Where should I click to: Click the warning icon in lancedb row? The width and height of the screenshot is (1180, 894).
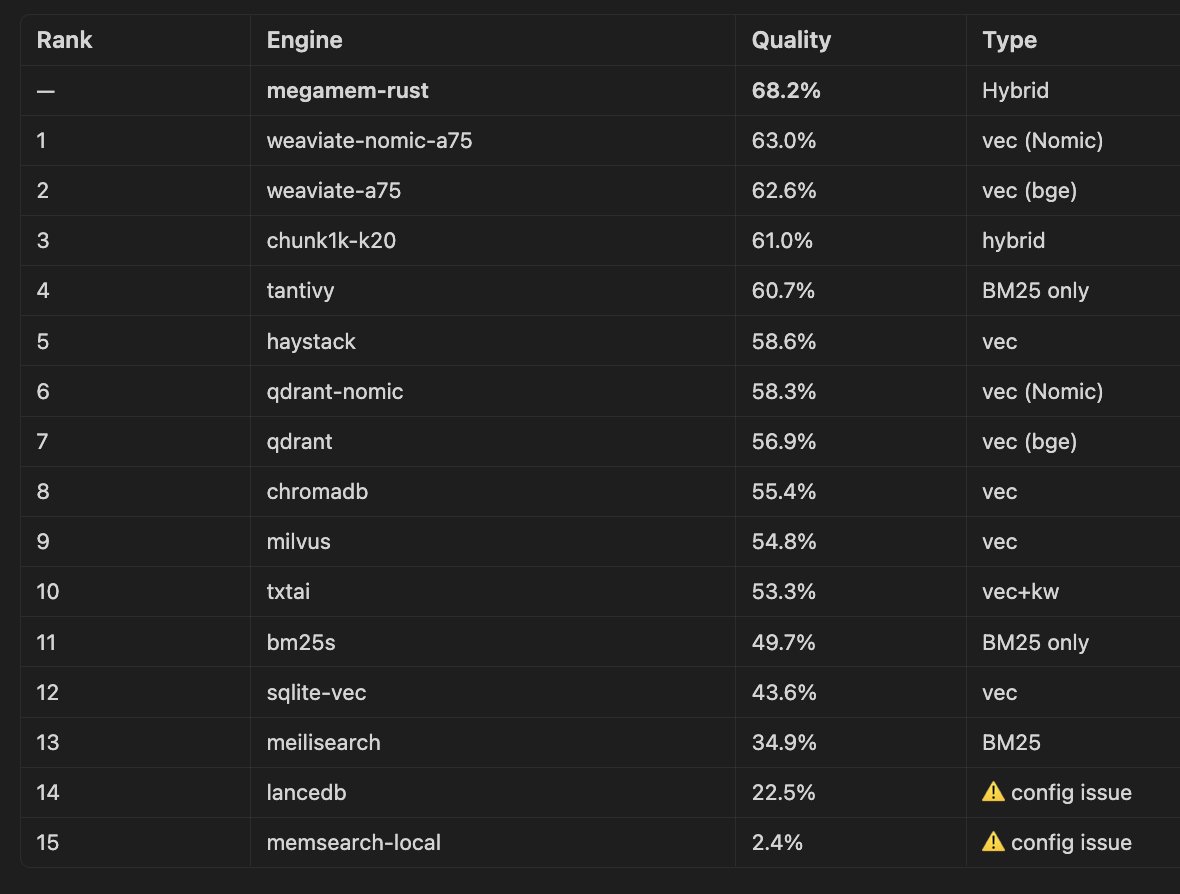993,792
